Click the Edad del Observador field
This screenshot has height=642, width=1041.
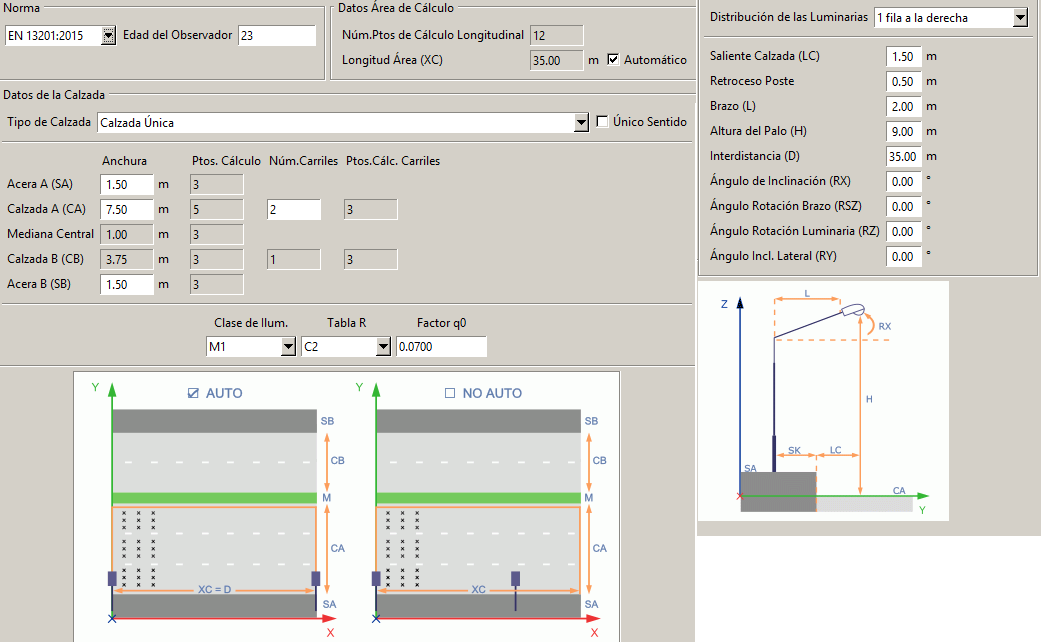276,36
